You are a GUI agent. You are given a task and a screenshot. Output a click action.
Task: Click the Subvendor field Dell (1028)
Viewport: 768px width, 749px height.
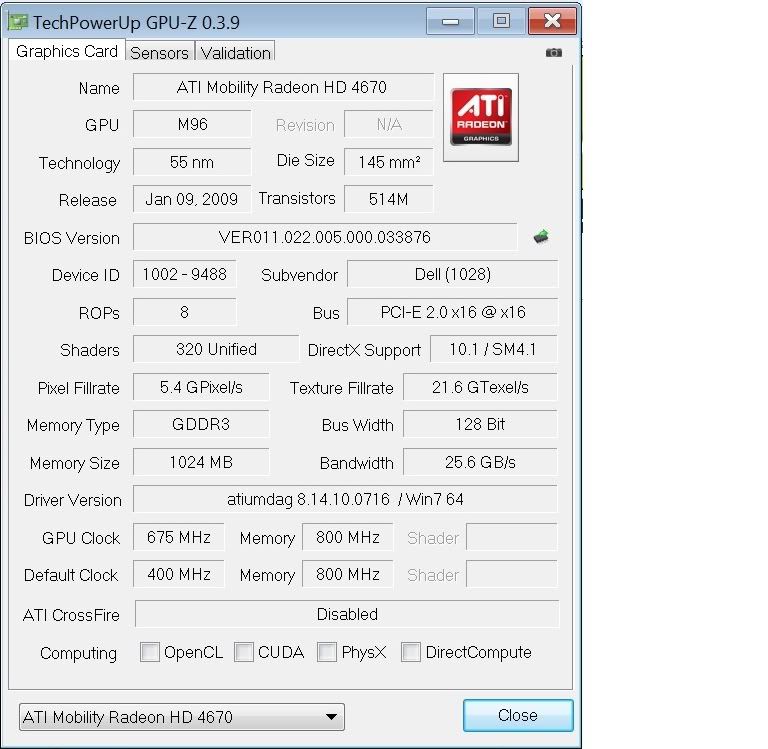453,274
